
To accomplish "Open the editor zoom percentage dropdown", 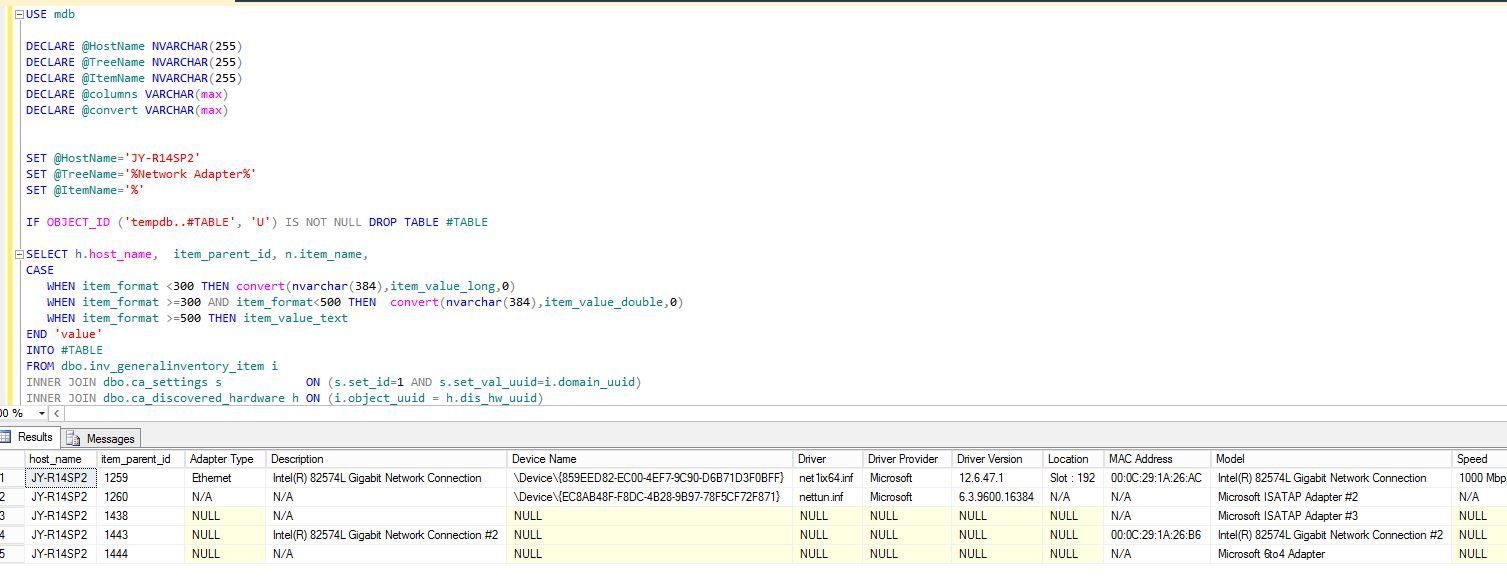I will click(41, 413).
